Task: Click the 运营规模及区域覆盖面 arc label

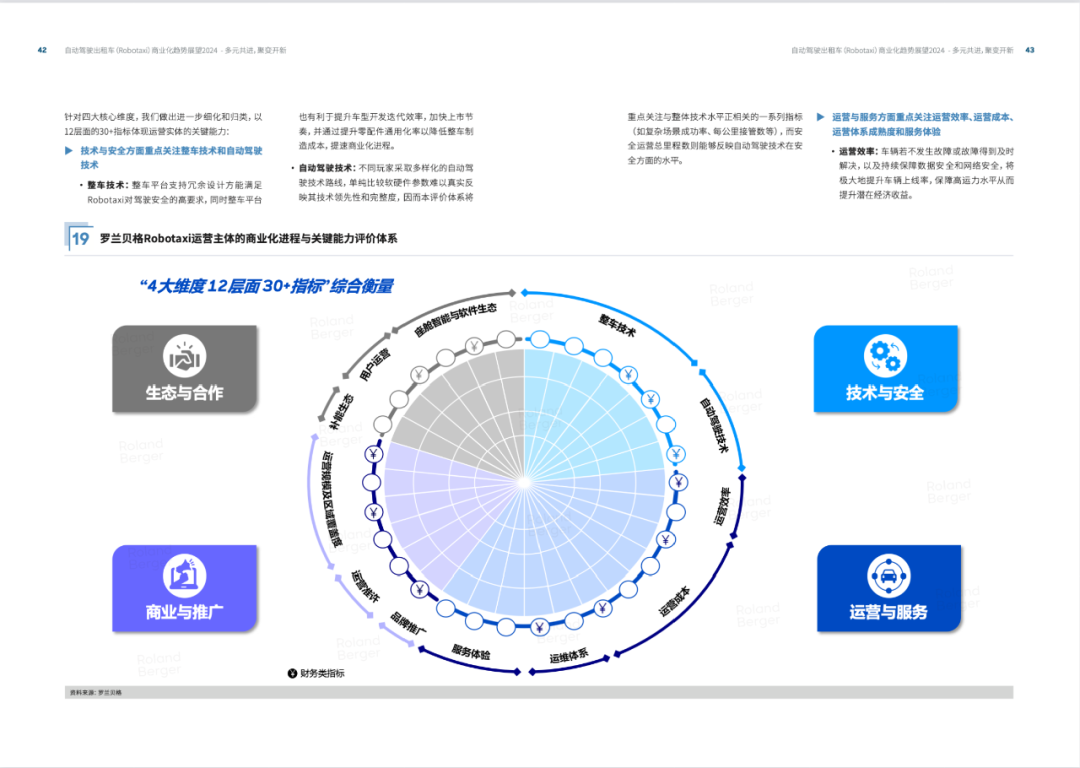Action: pyautogui.click(x=331, y=500)
